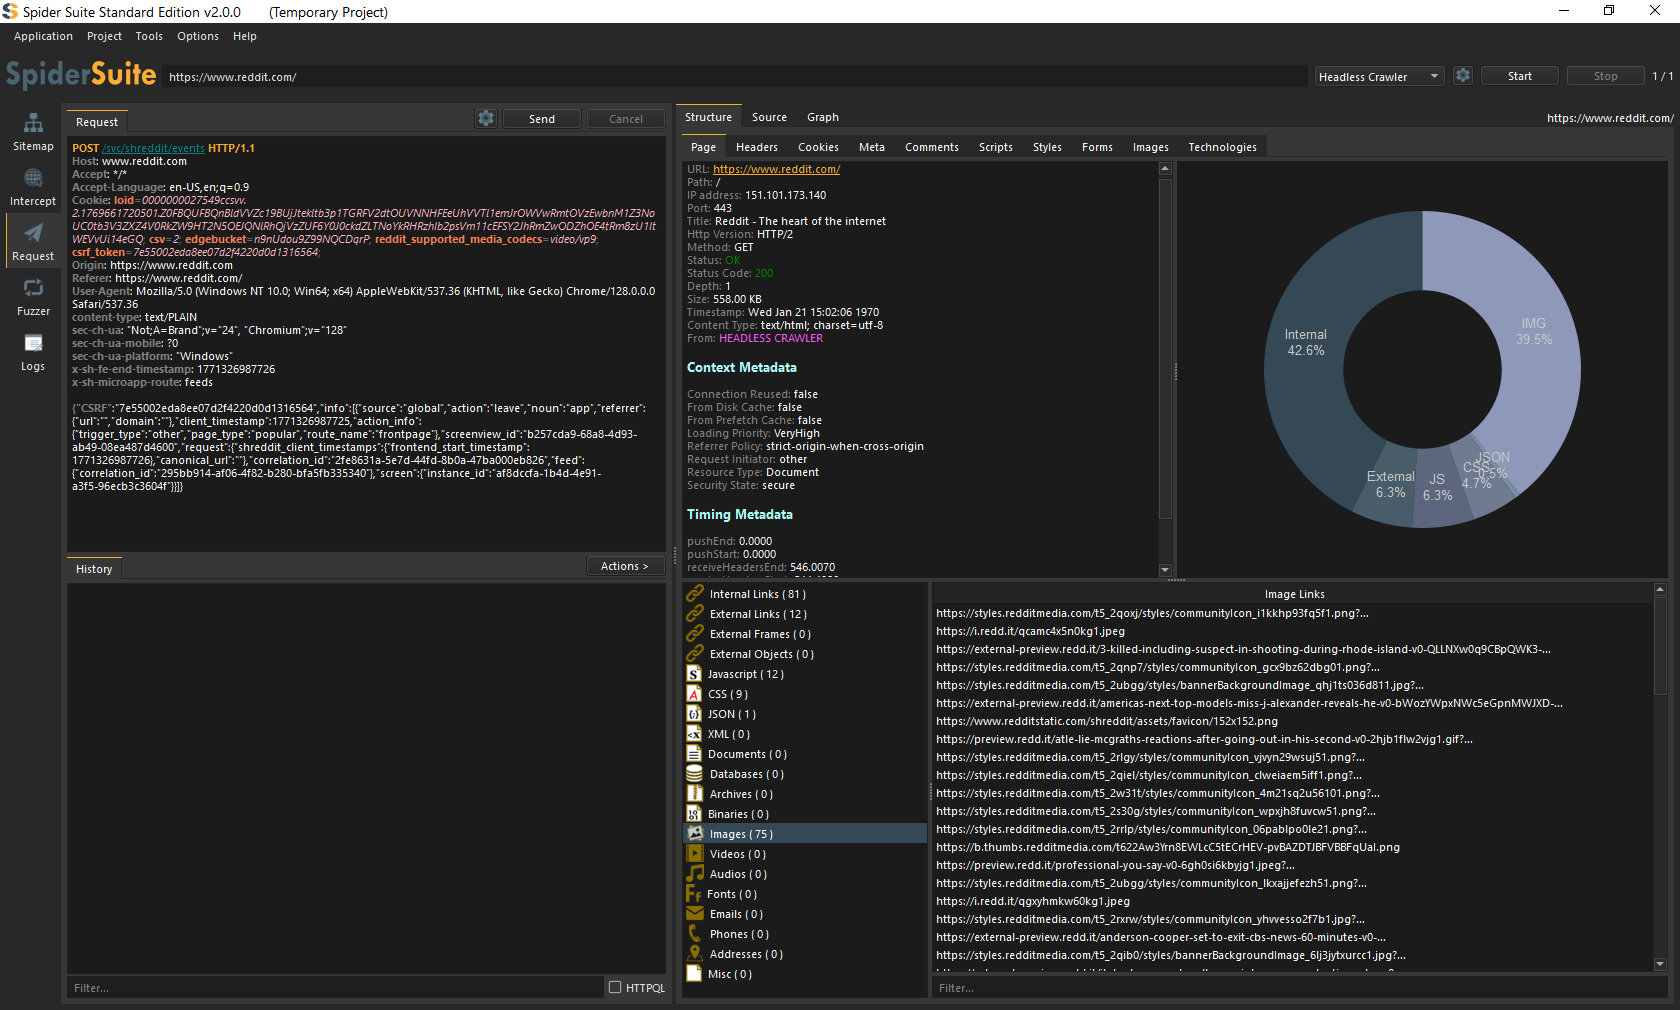1680x1010 pixels.
Task: Open the Headless Crawler dropdown
Action: point(1378,77)
